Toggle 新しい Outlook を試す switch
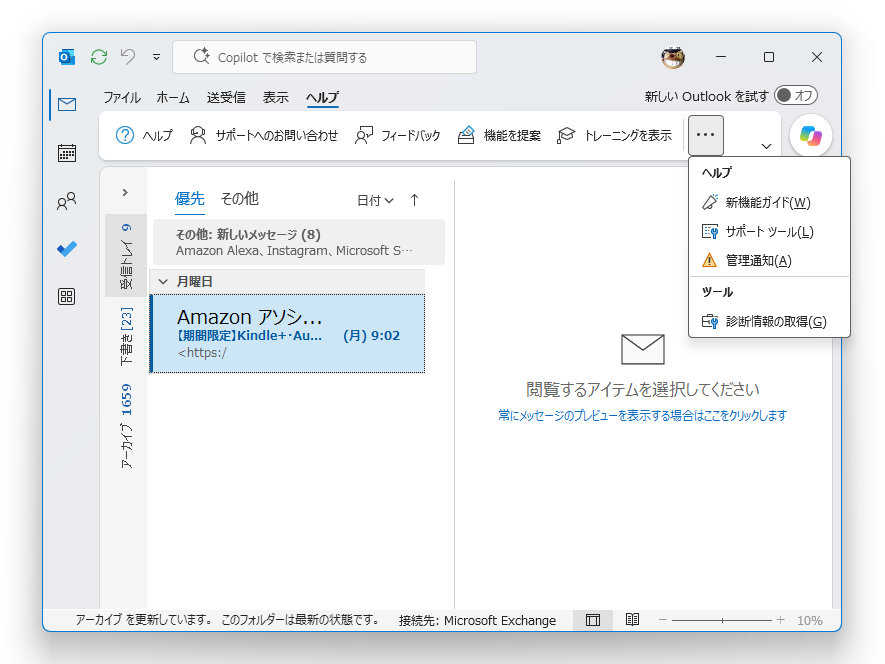This screenshot has height=664, width=885. [x=796, y=95]
